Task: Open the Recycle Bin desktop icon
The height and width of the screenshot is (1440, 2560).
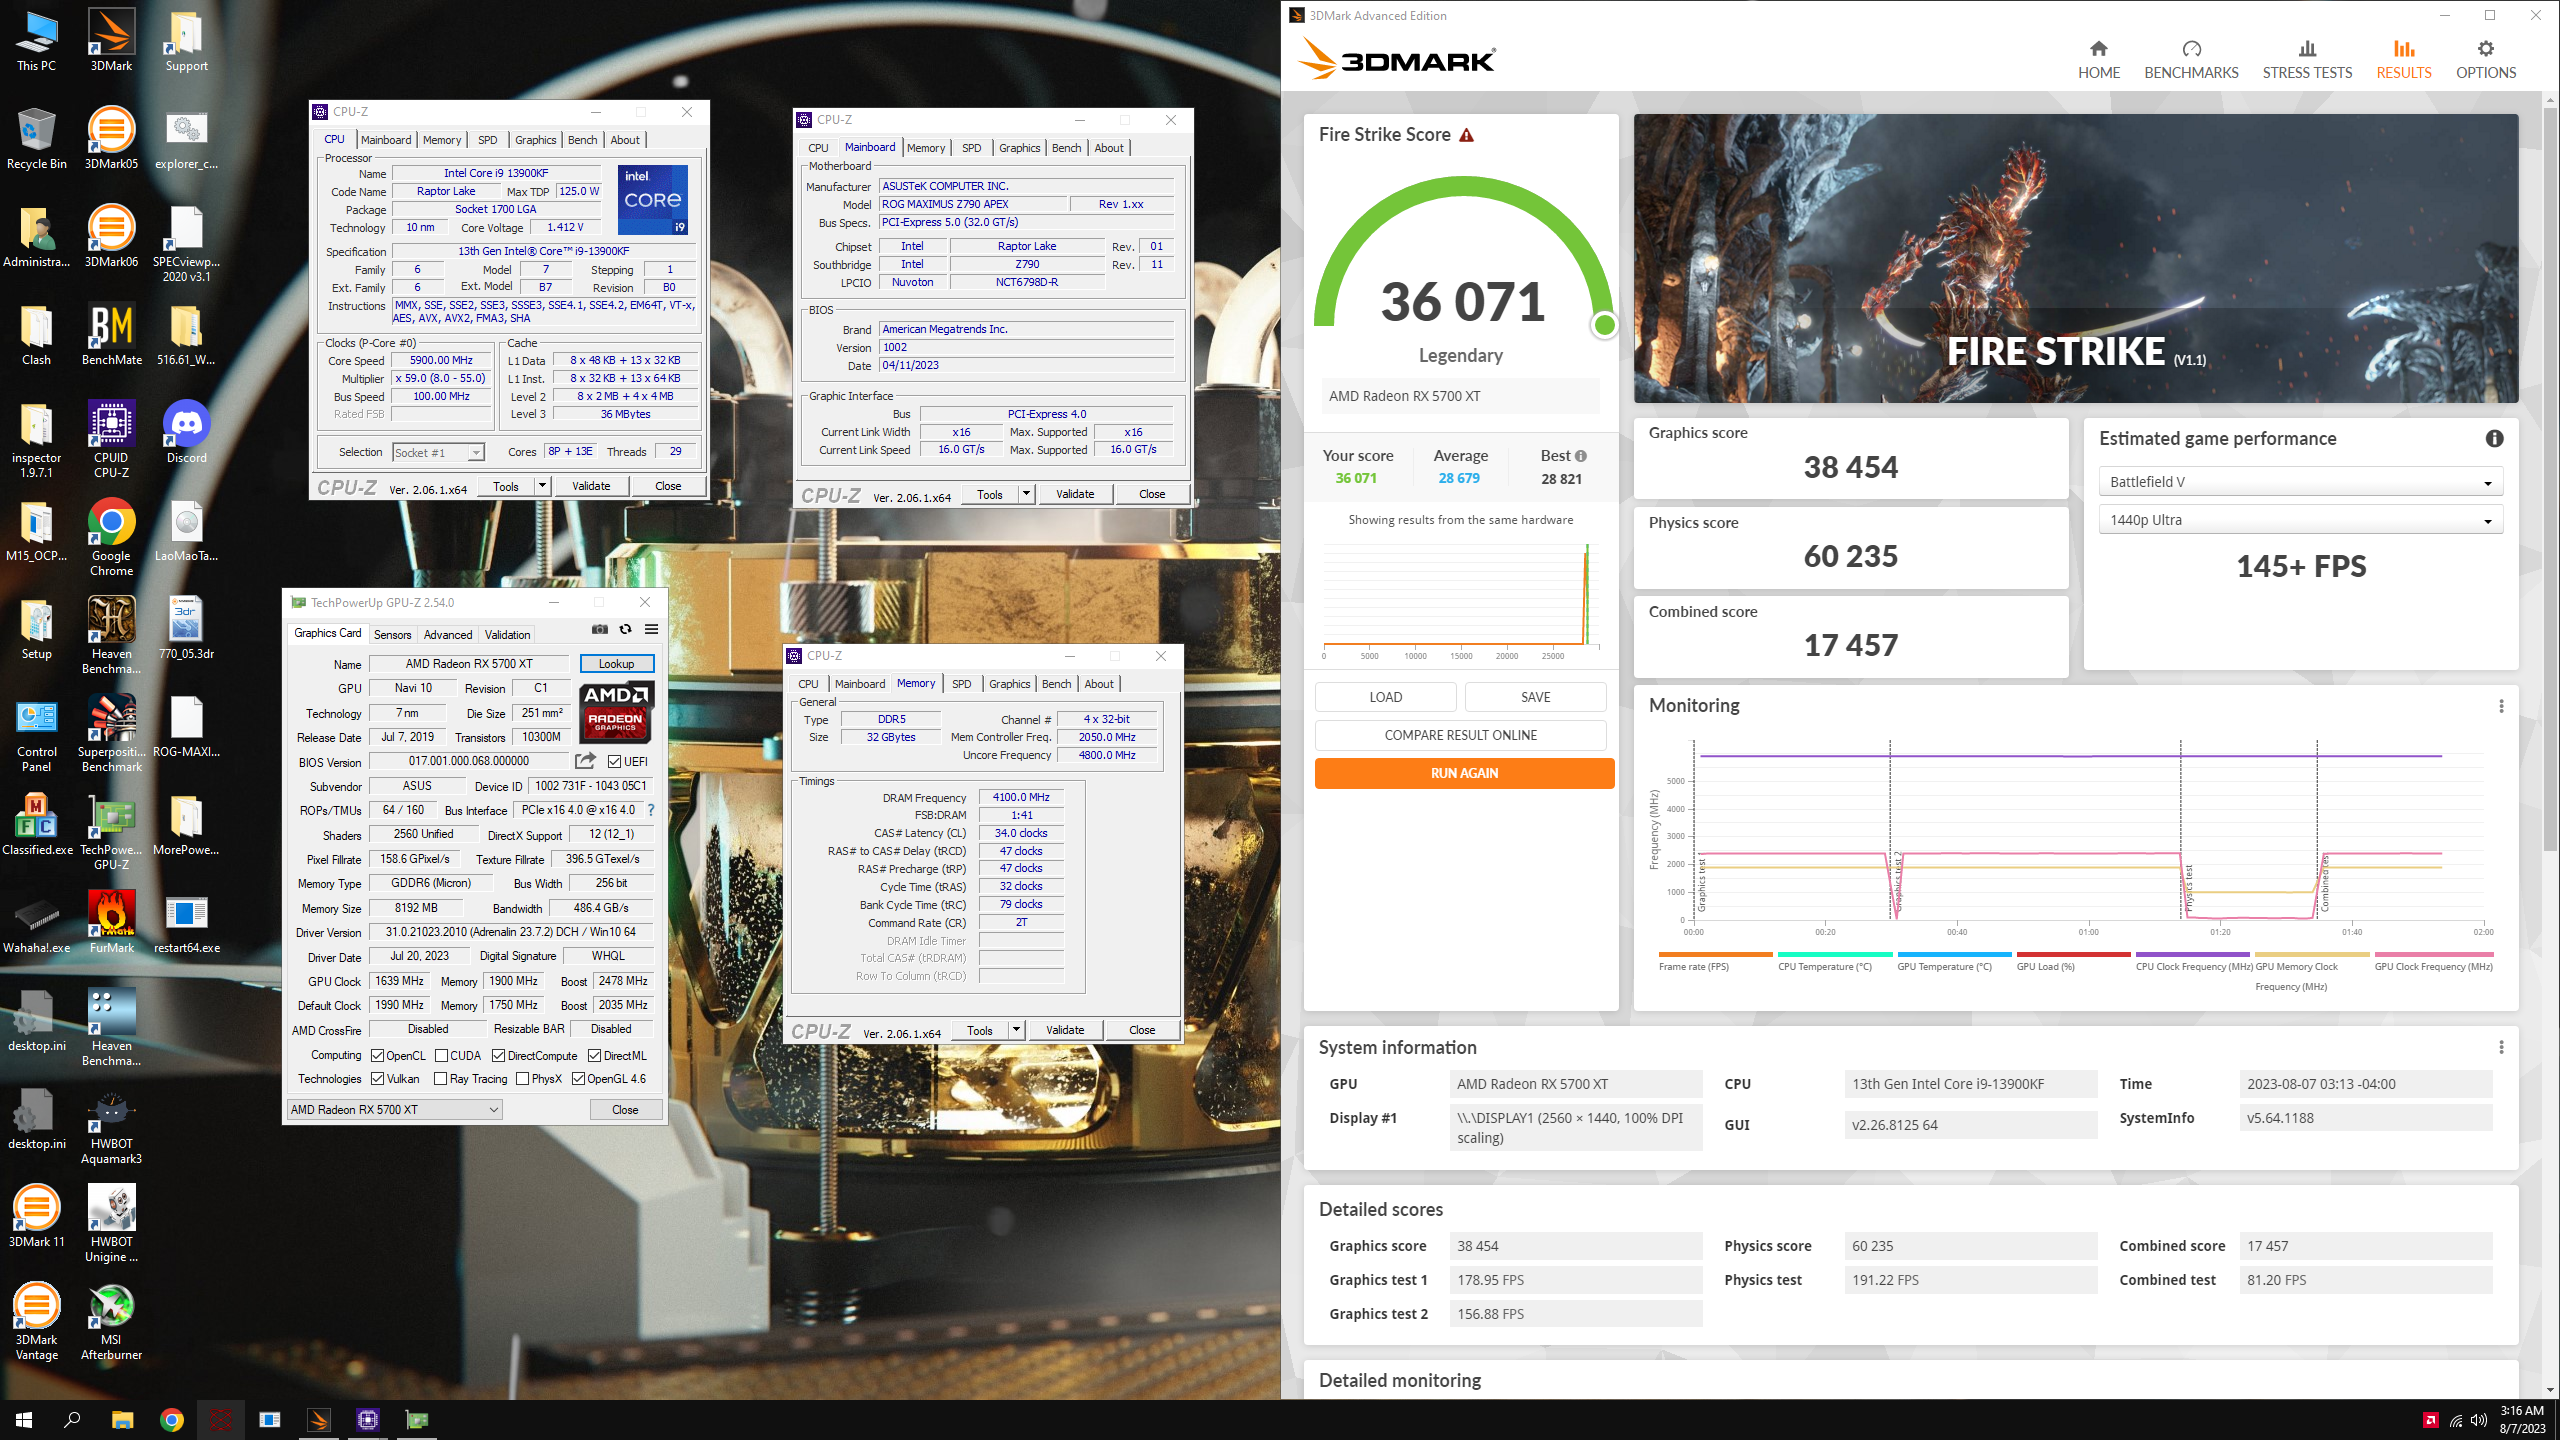Action: pyautogui.click(x=36, y=138)
